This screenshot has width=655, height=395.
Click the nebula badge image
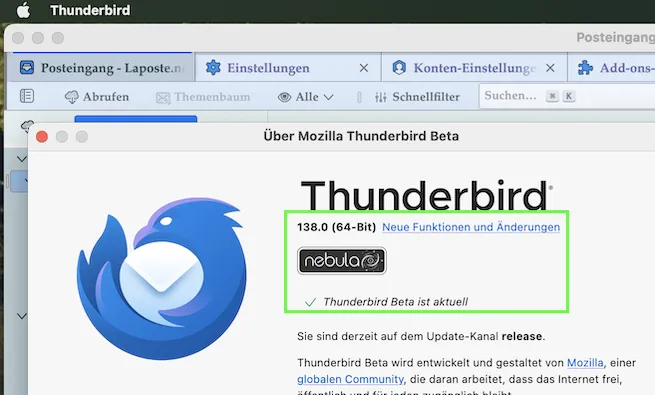(x=342, y=261)
